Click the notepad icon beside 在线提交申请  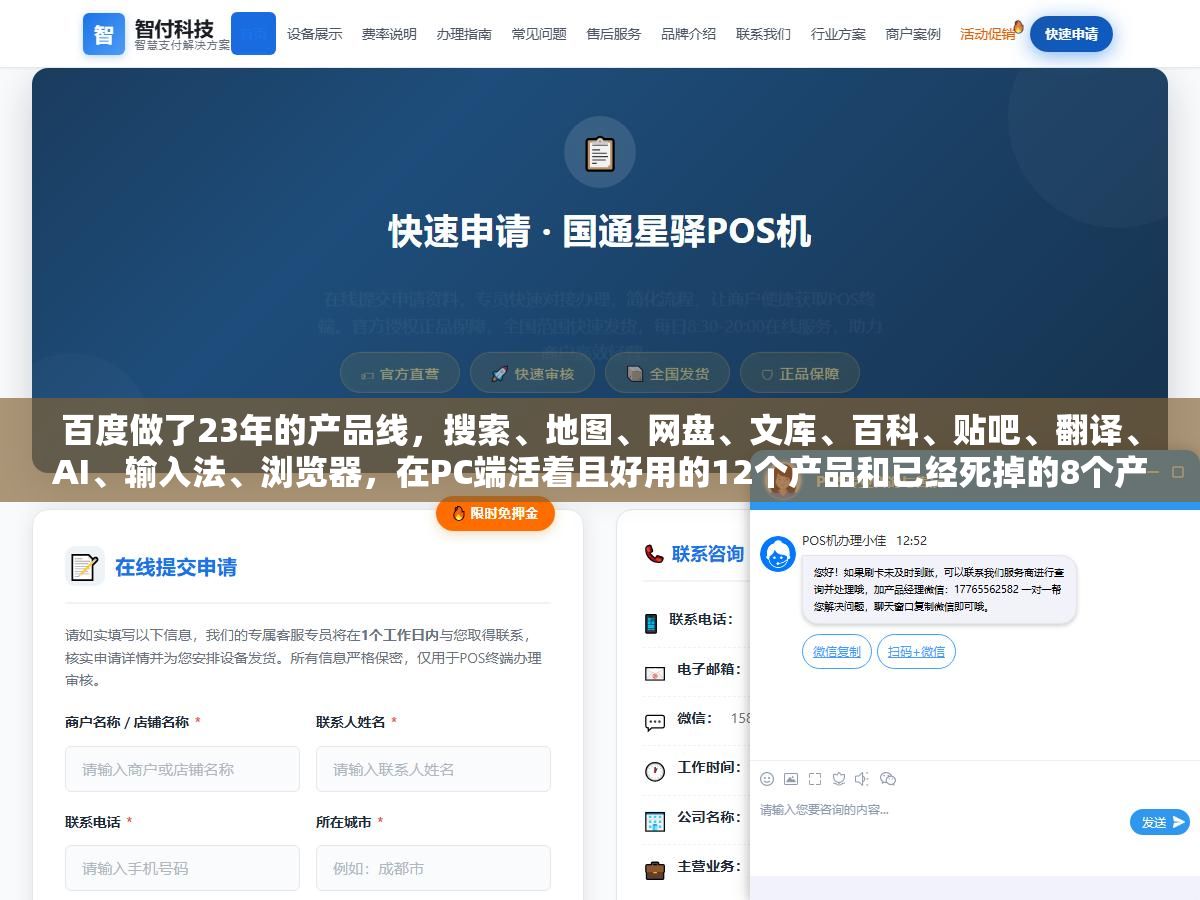[84, 567]
